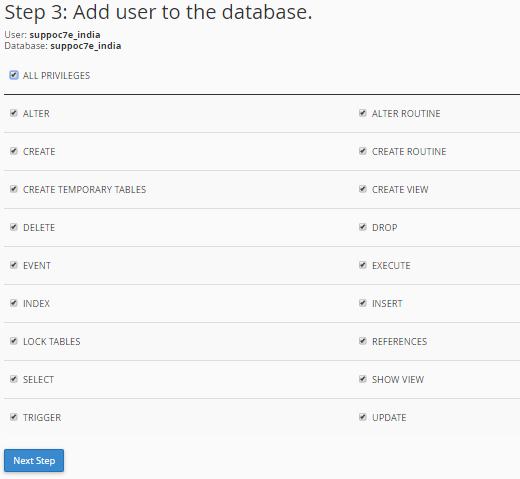Uncheck the ALL PRIVILEGES checkbox
This screenshot has height=479, width=520.
[14, 75]
